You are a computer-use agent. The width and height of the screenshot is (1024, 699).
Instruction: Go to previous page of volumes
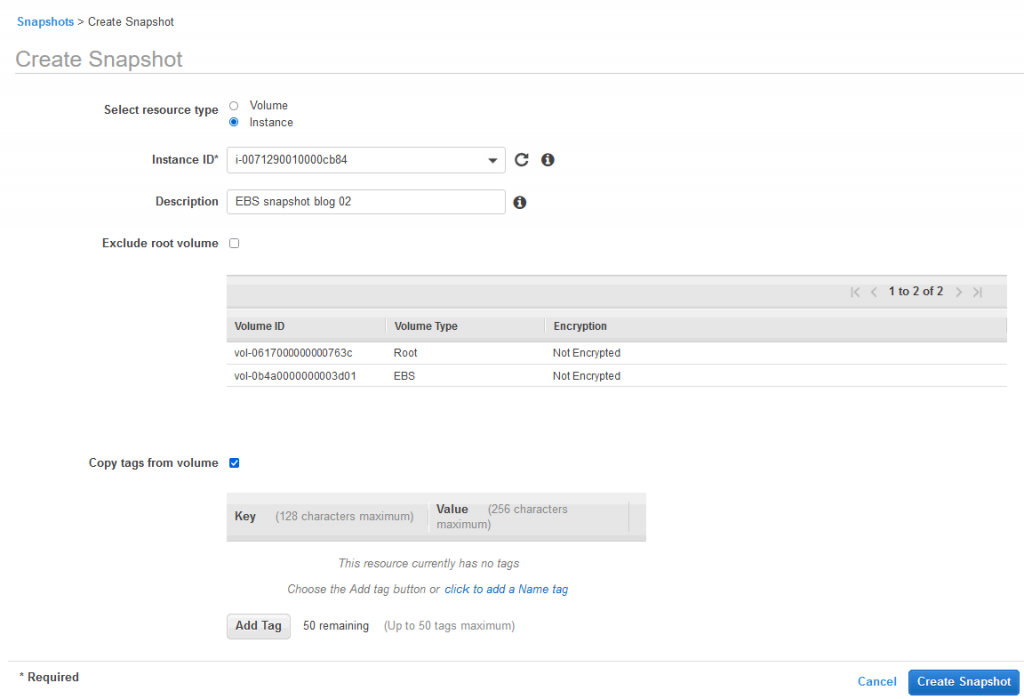point(874,291)
